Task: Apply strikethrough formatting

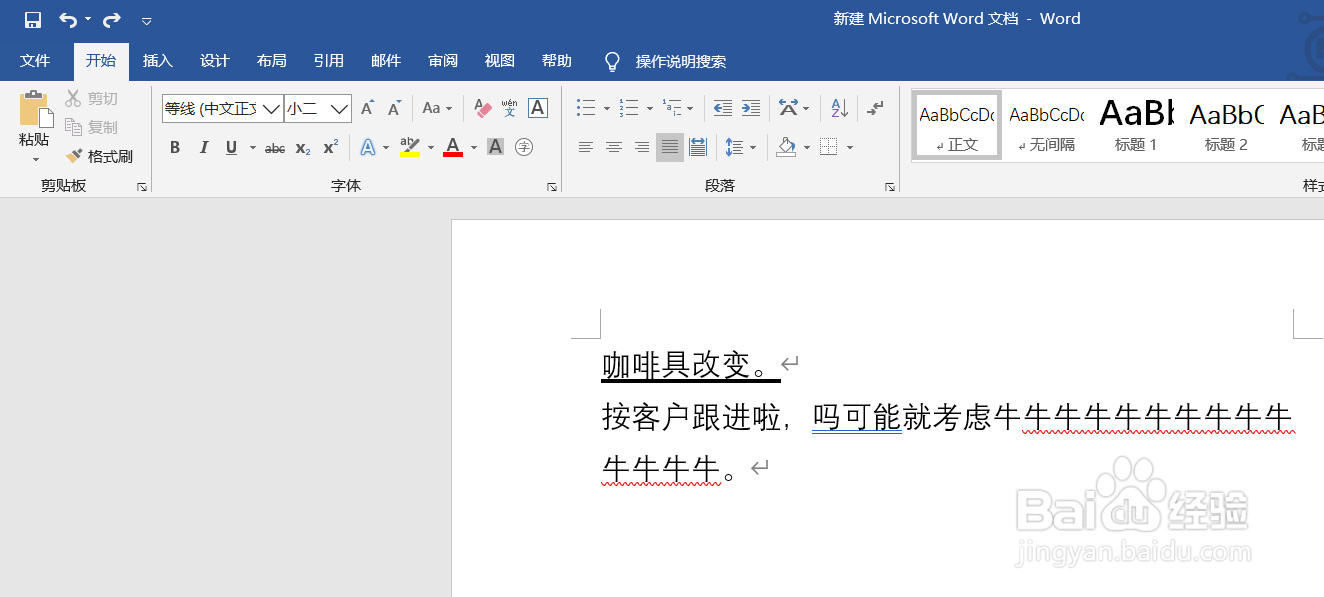Action: (x=274, y=147)
